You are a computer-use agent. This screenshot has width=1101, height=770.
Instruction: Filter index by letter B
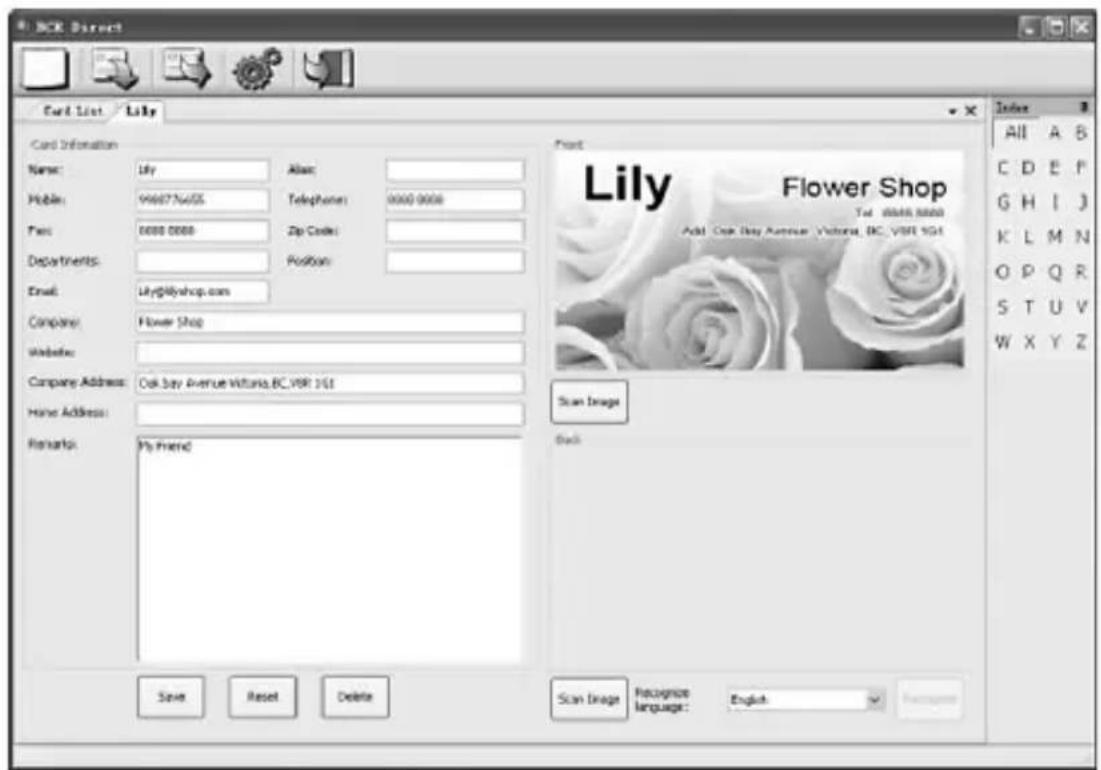pos(1081,133)
